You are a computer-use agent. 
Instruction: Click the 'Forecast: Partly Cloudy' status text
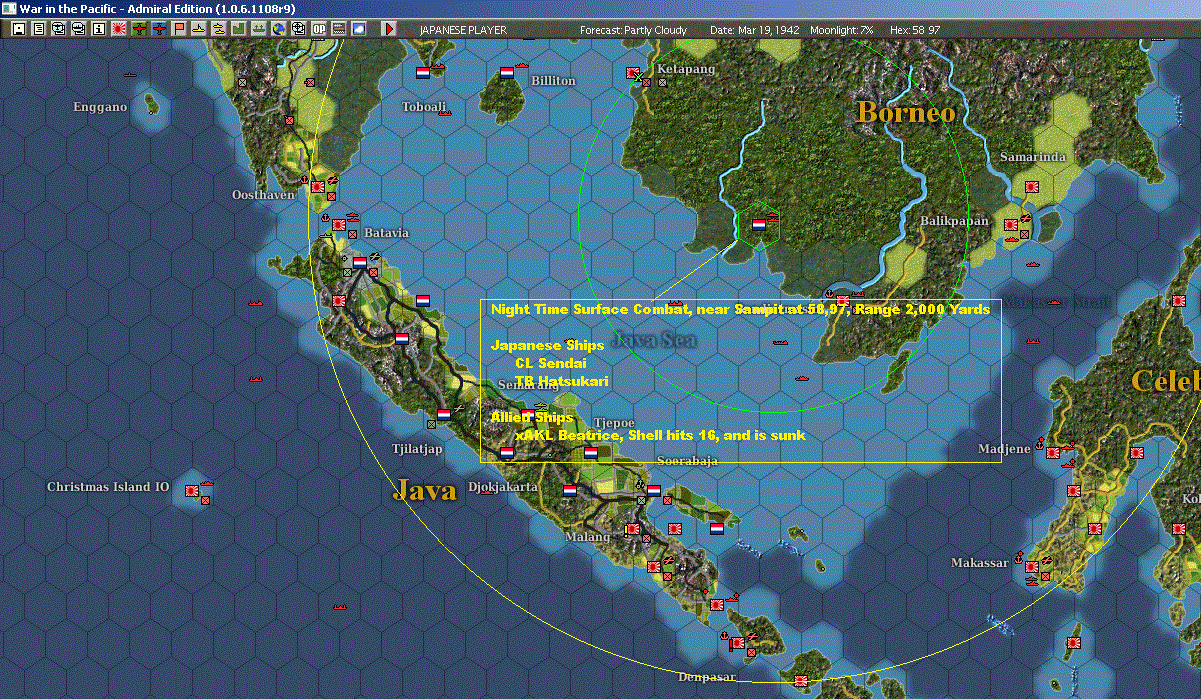pyautogui.click(x=634, y=30)
